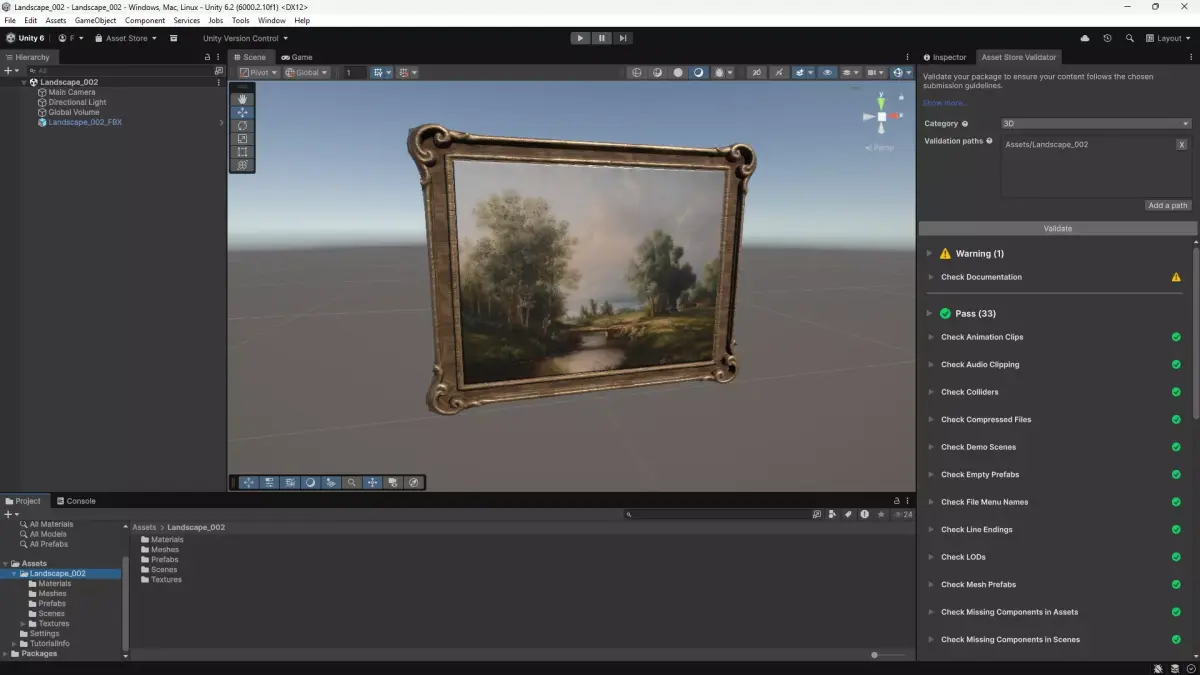Select the Rotate tool in Scene
The image size is (1200, 675).
(x=242, y=126)
